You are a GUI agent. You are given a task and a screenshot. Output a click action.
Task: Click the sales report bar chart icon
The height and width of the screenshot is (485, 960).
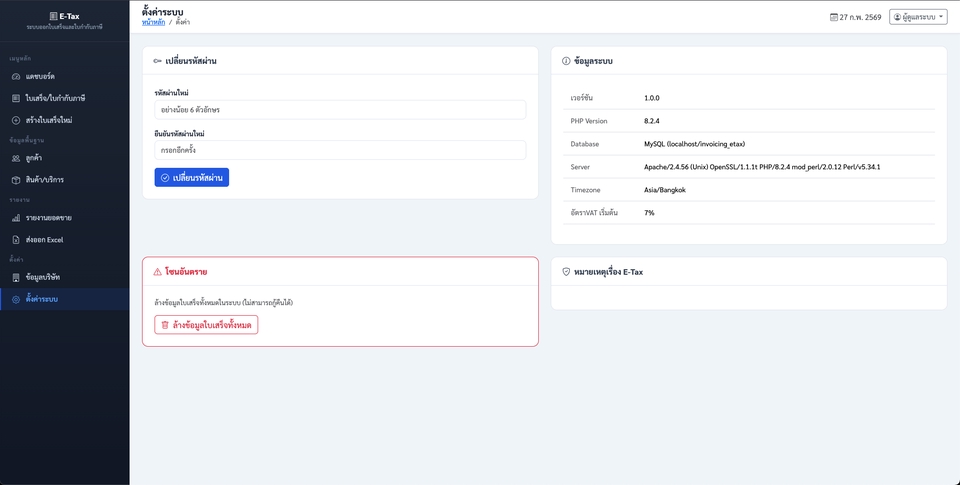click(16, 218)
